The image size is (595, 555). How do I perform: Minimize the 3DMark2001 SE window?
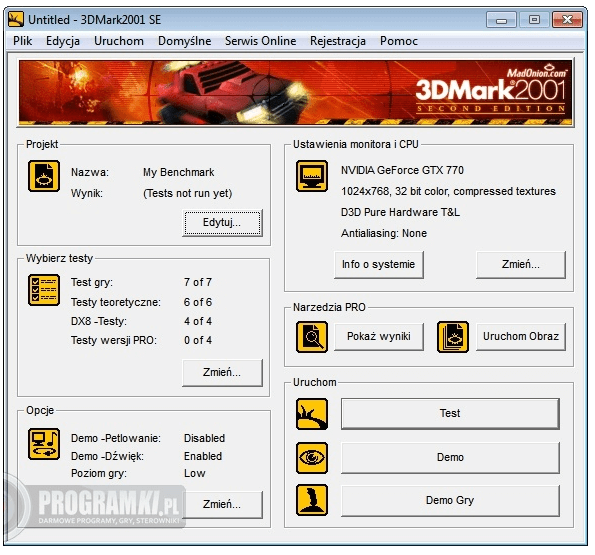[501, 20]
